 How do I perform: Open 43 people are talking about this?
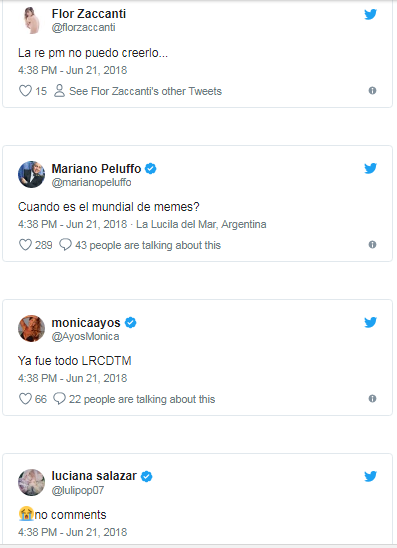click(x=148, y=245)
